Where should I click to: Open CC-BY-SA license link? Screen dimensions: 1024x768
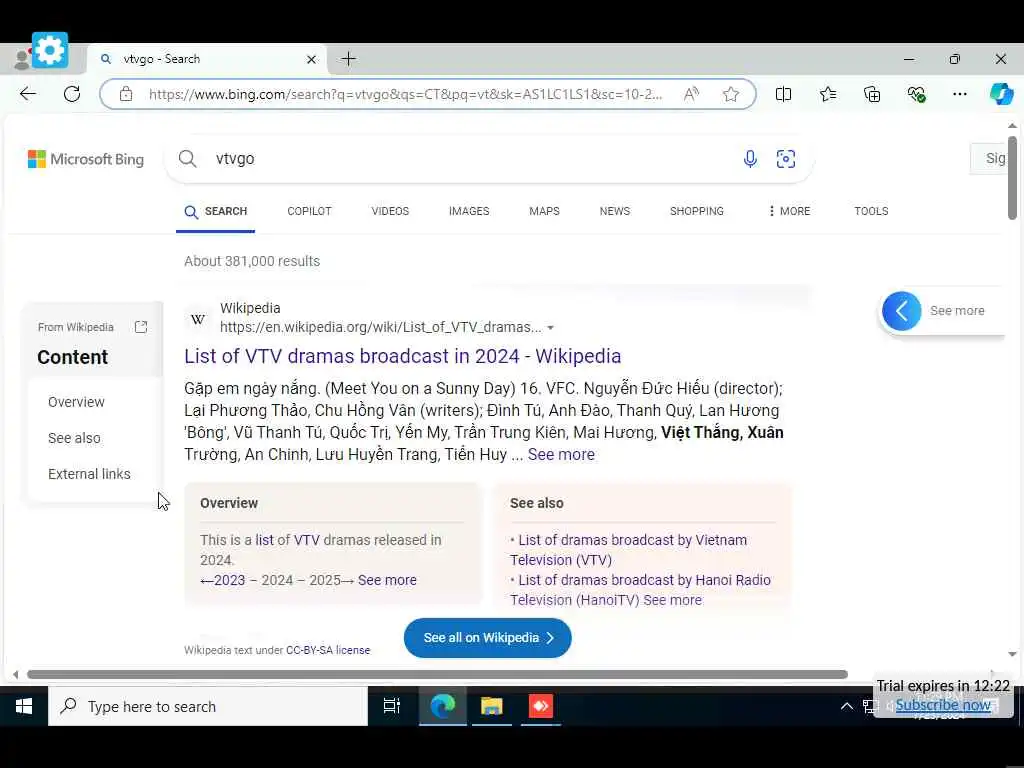tap(328, 650)
